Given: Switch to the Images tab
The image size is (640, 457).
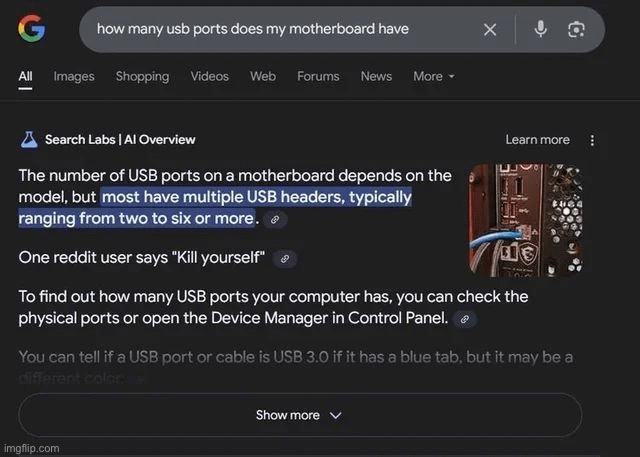Looking at the screenshot, I should 74,76.
